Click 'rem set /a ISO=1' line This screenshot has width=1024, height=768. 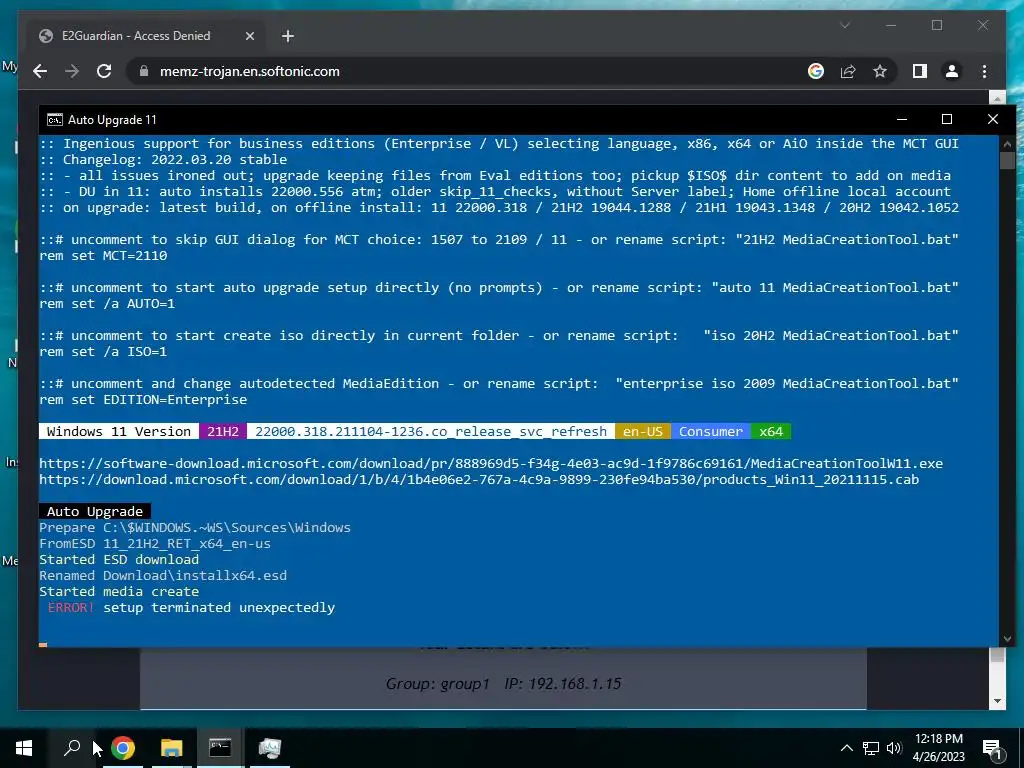tap(103, 351)
